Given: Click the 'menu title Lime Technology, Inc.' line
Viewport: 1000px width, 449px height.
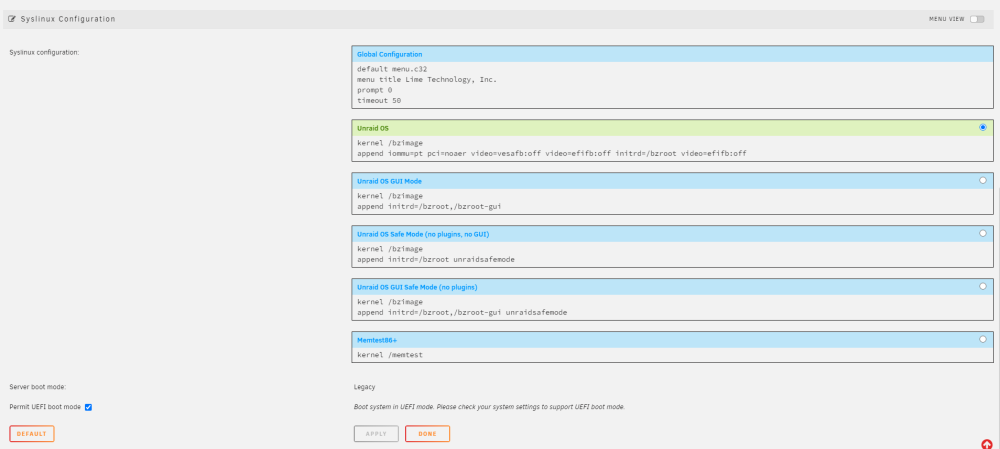Looking at the screenshot, I should [427, 80].
